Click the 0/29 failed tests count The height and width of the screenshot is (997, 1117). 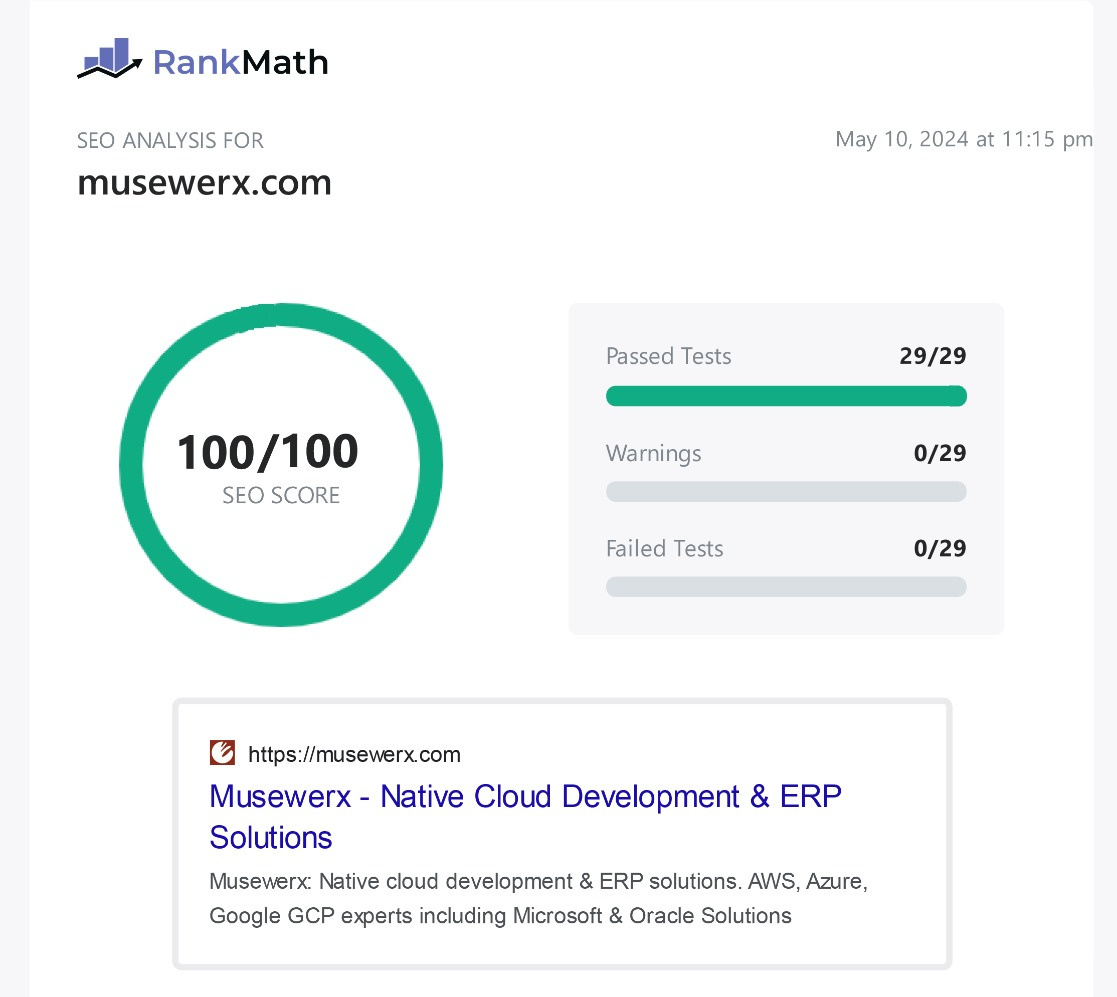click(x=939, y=548)
